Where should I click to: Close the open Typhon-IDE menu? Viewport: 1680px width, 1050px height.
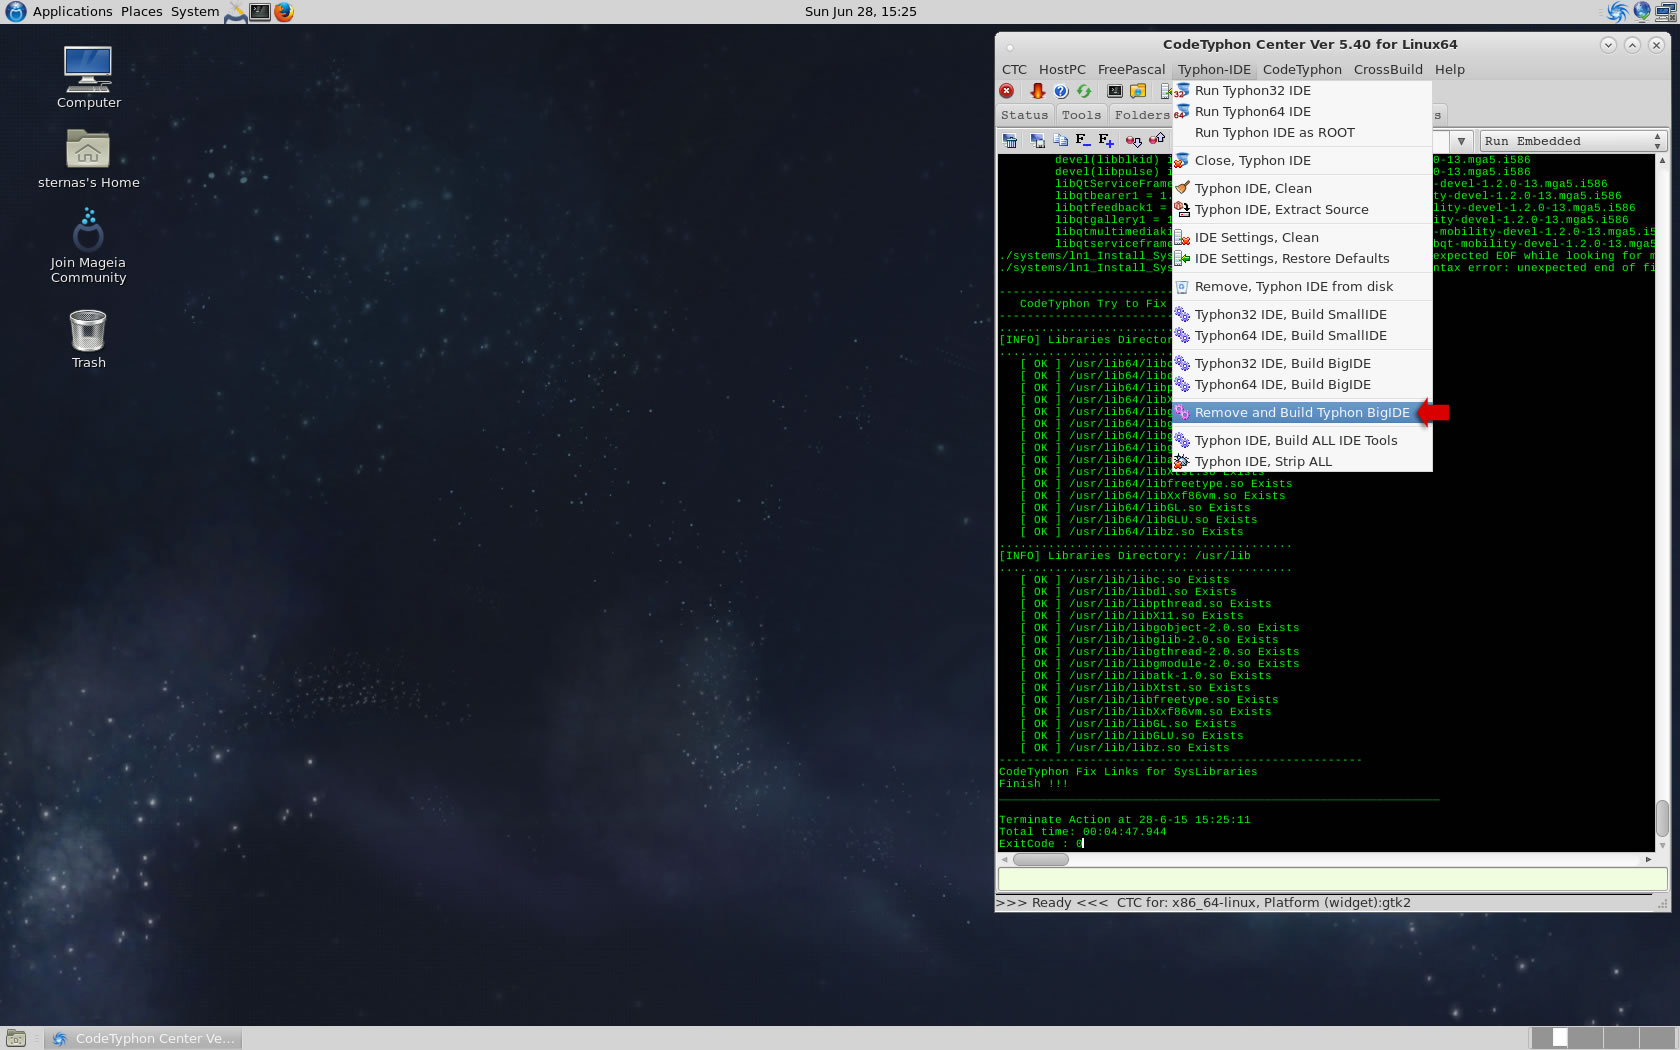pos(1214,70)
